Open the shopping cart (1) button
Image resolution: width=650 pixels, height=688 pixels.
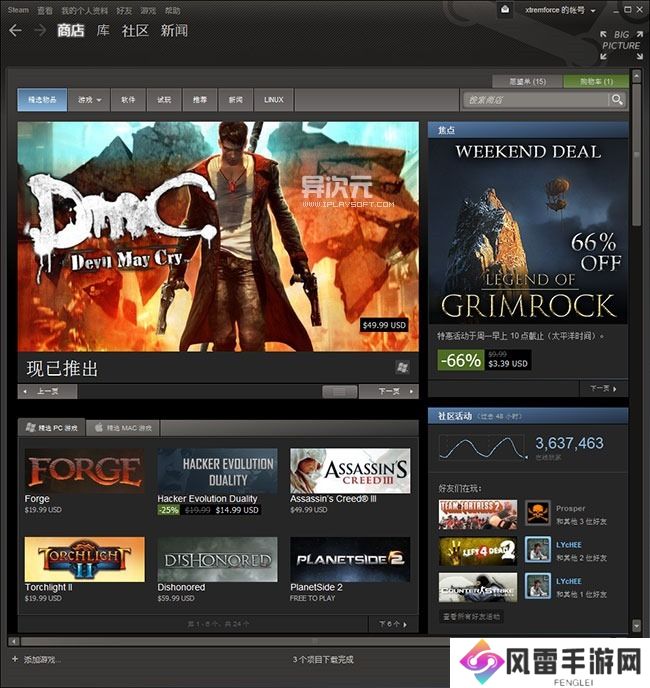(596, 81)
